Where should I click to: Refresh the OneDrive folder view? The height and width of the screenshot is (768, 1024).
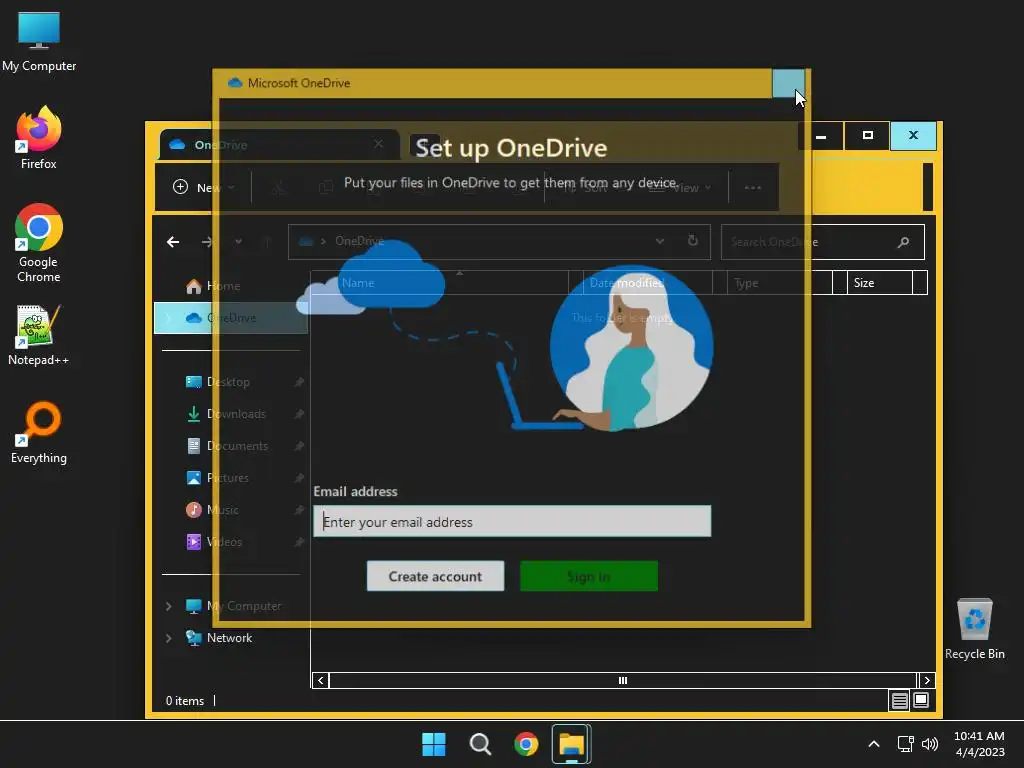tap(692, 241)
